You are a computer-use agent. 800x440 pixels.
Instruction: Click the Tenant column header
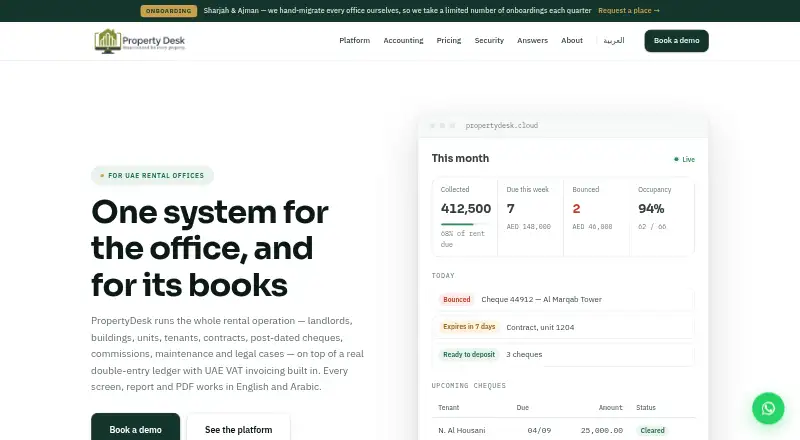click(x=448, y=407)
